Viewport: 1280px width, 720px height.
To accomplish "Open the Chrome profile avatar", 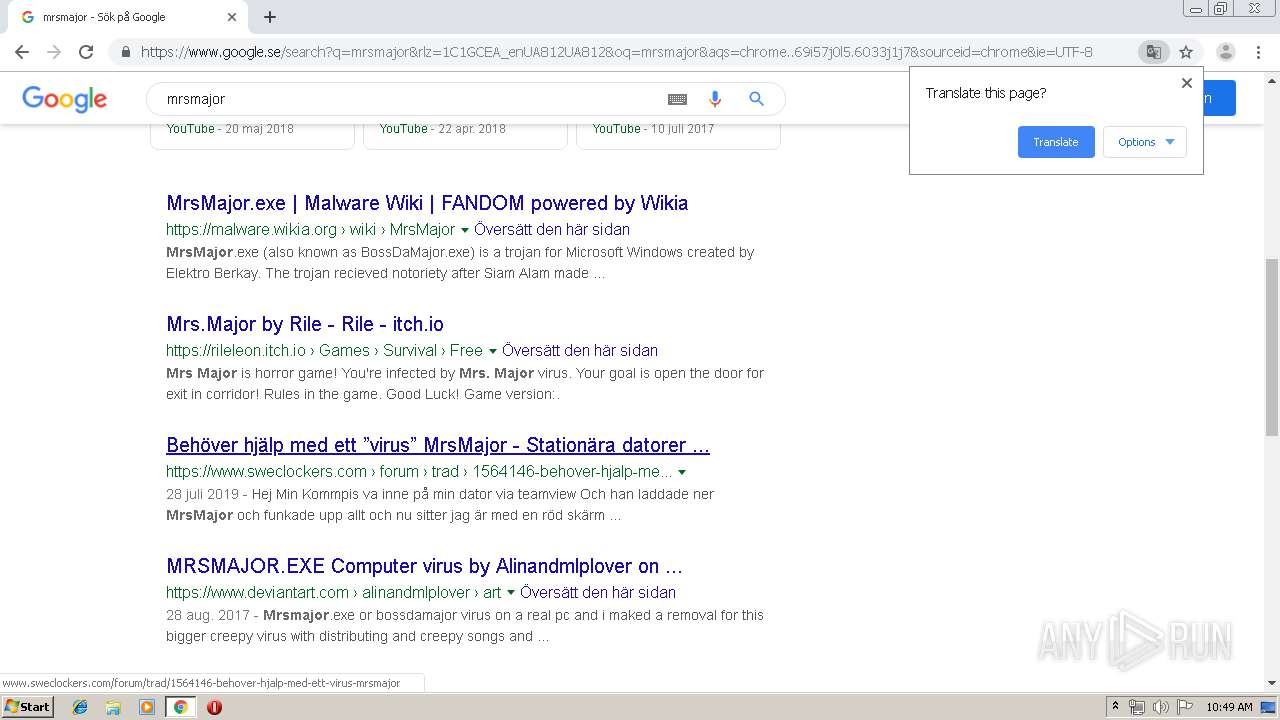I will (1225, 52).
